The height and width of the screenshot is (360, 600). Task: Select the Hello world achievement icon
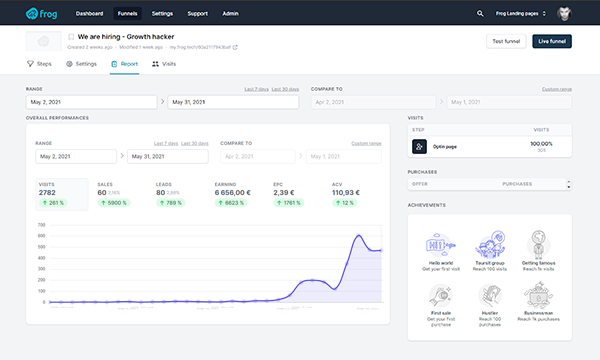pos(440,245)
